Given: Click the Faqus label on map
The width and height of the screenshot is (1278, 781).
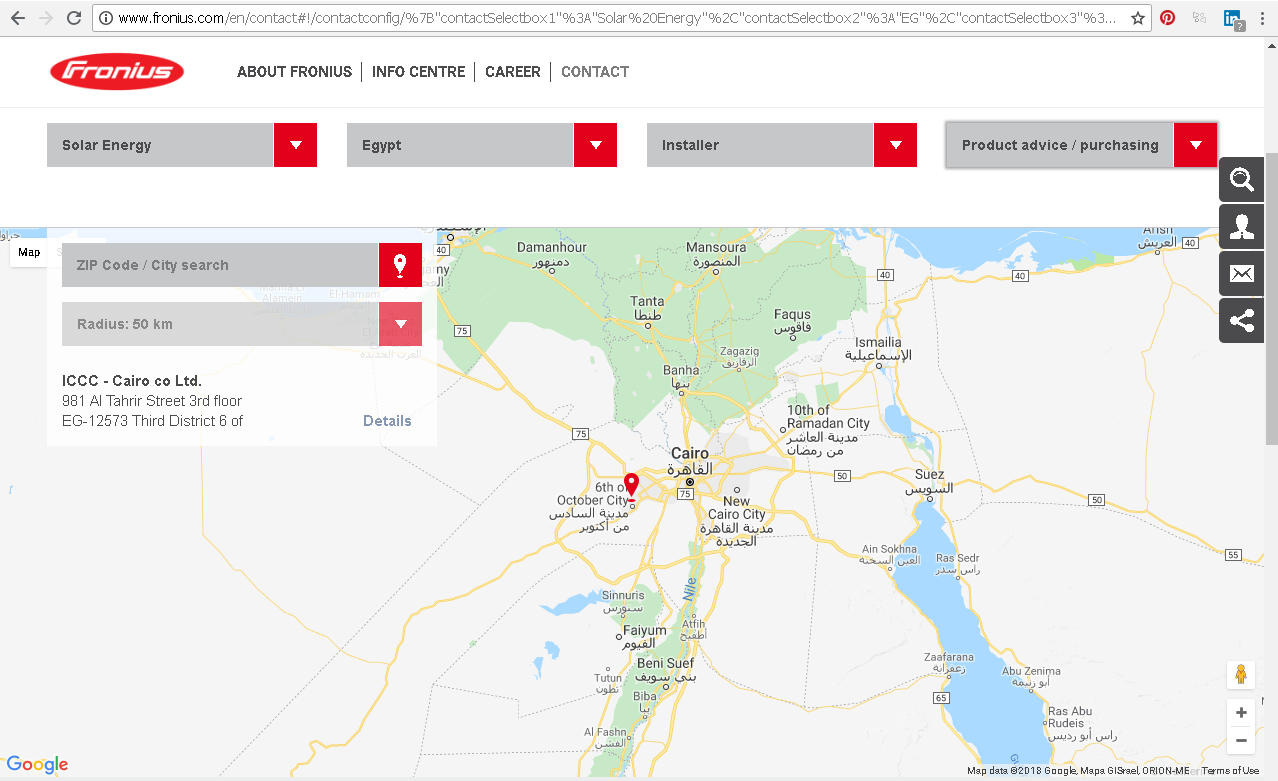Looking at the screenshot, I should (793, 314).
